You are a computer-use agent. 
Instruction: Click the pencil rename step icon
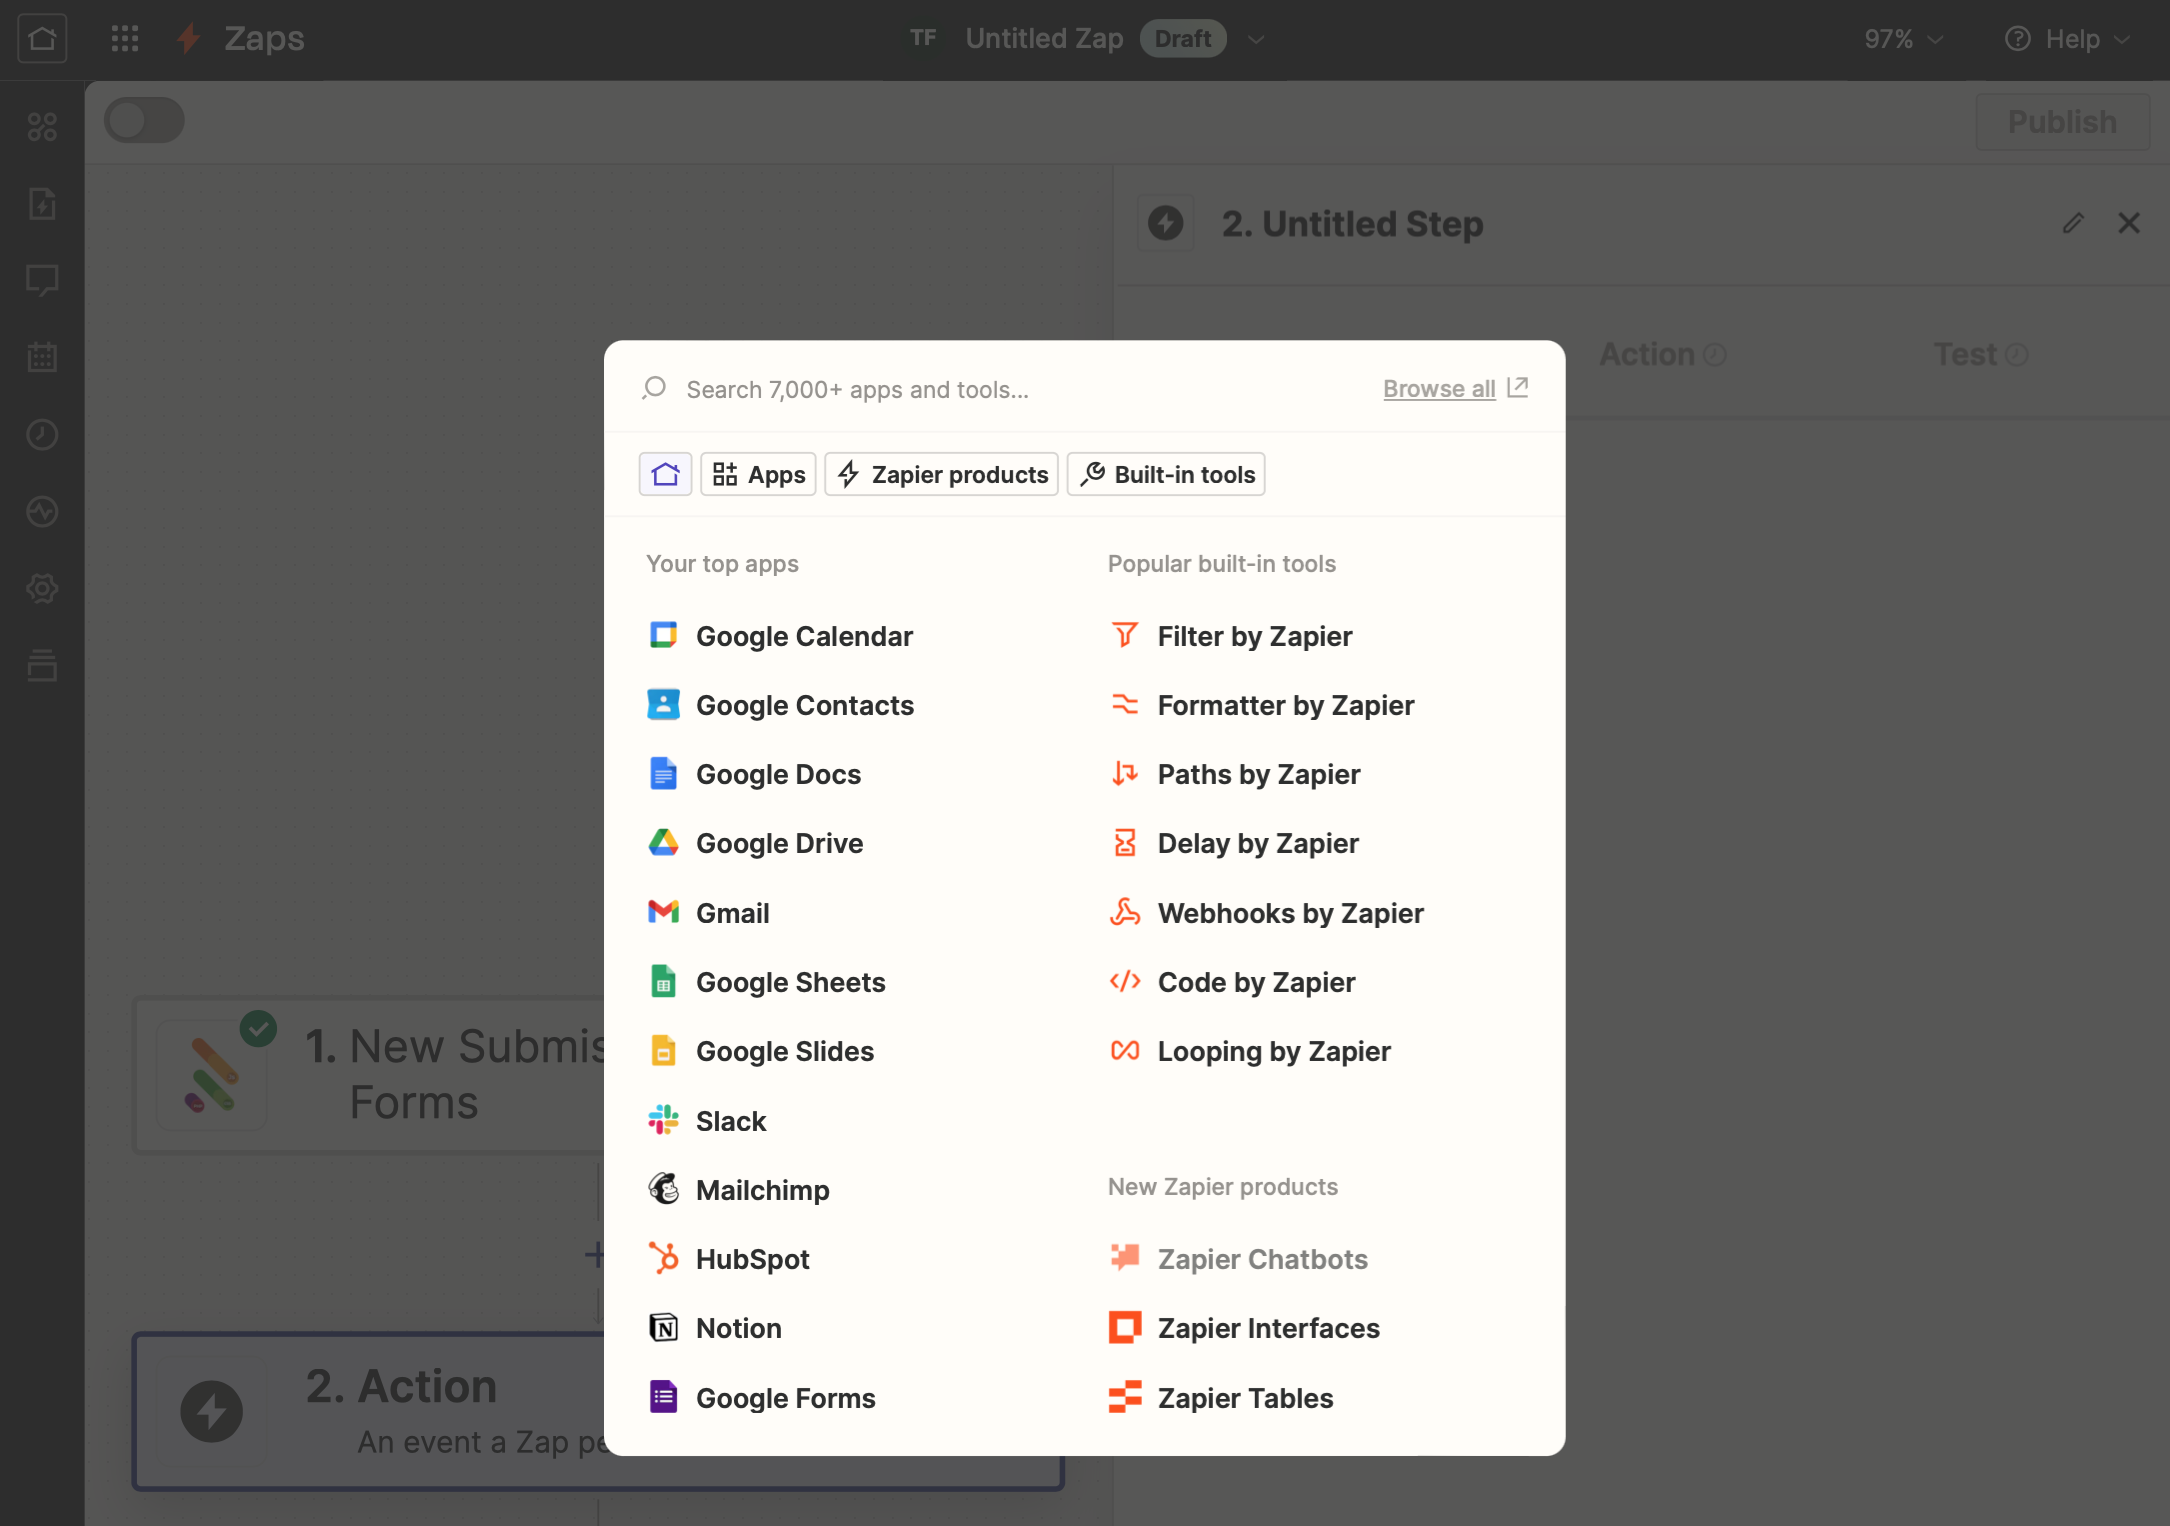(2073, 223)
